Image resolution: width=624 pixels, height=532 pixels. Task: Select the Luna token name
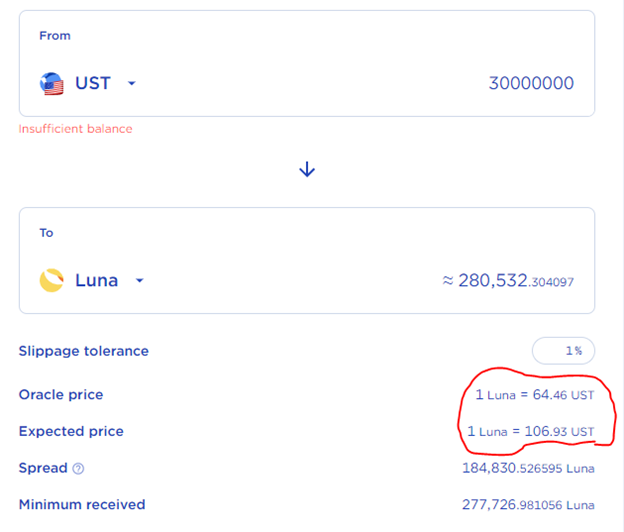[97, 281]
